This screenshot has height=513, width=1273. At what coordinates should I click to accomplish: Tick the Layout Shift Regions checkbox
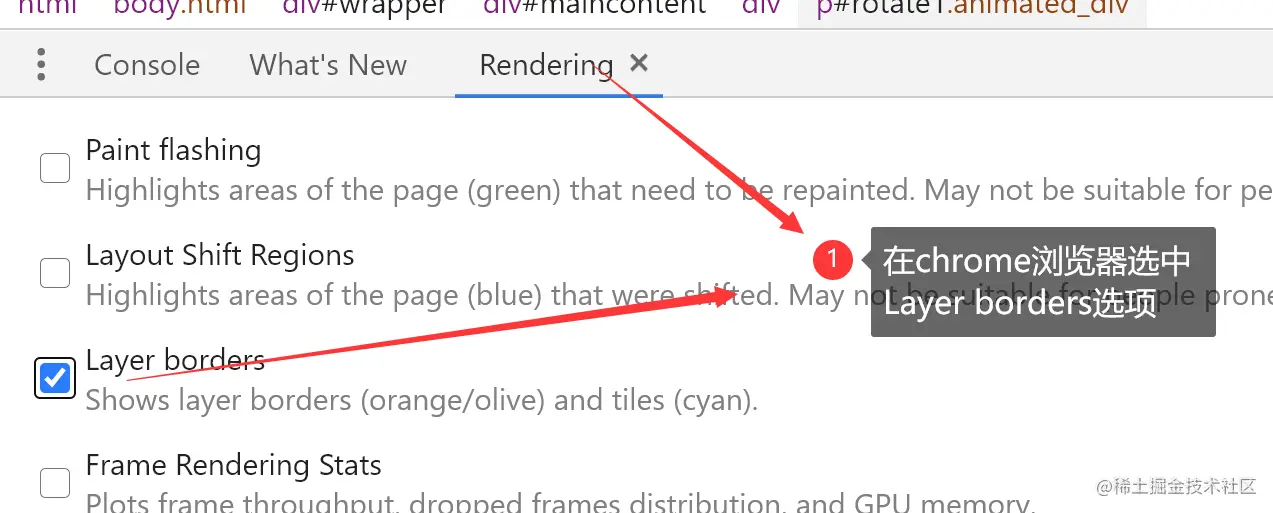point(55,273)
